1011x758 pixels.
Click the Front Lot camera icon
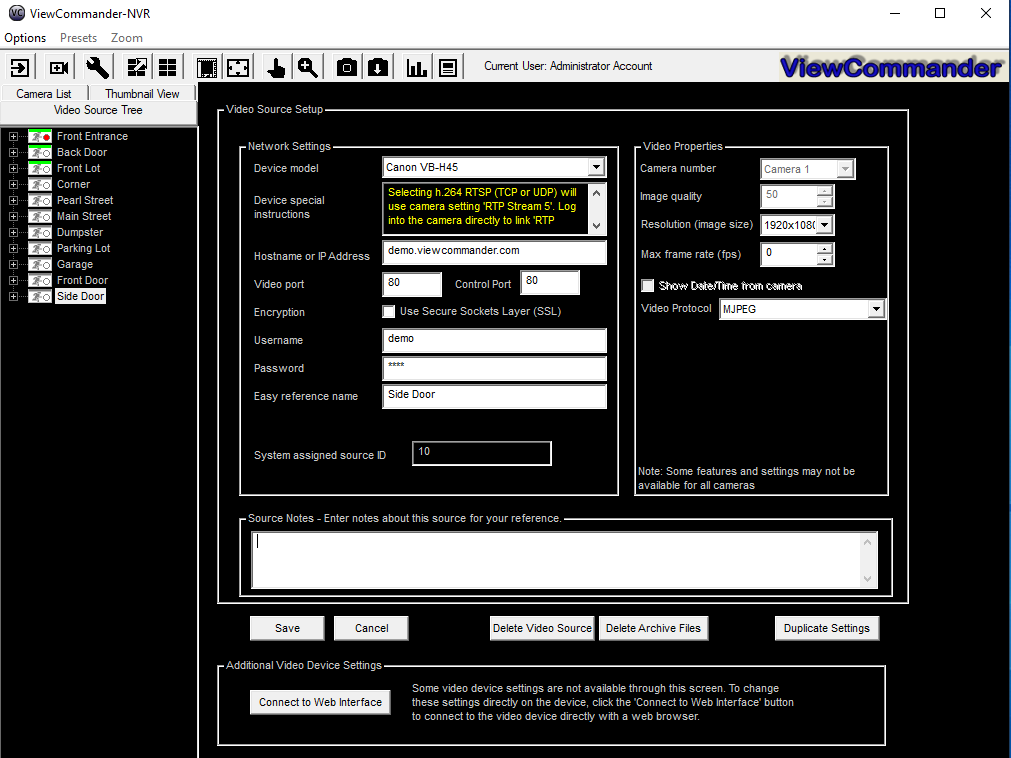click(40, 169)
